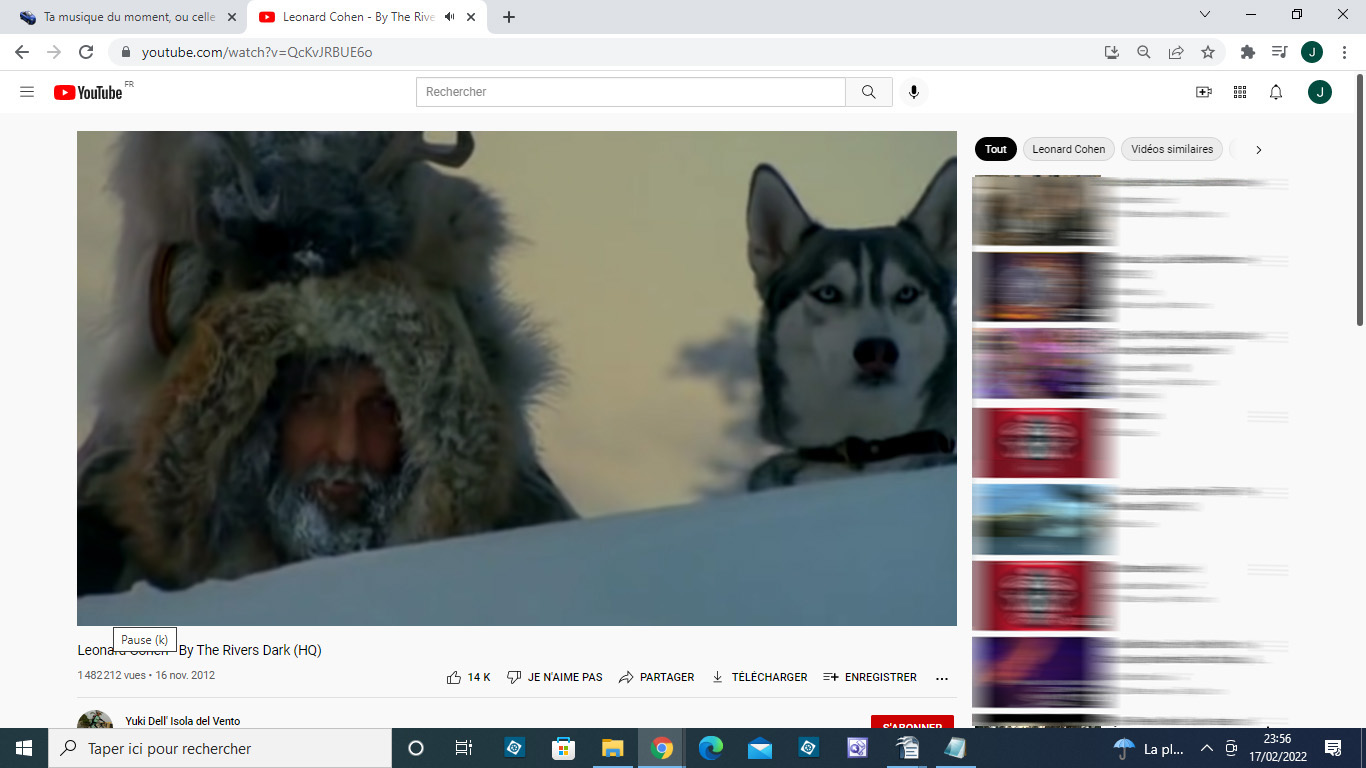Open a new browser tab
This screenshot has width=1366, height=768.
click(508, 17)
